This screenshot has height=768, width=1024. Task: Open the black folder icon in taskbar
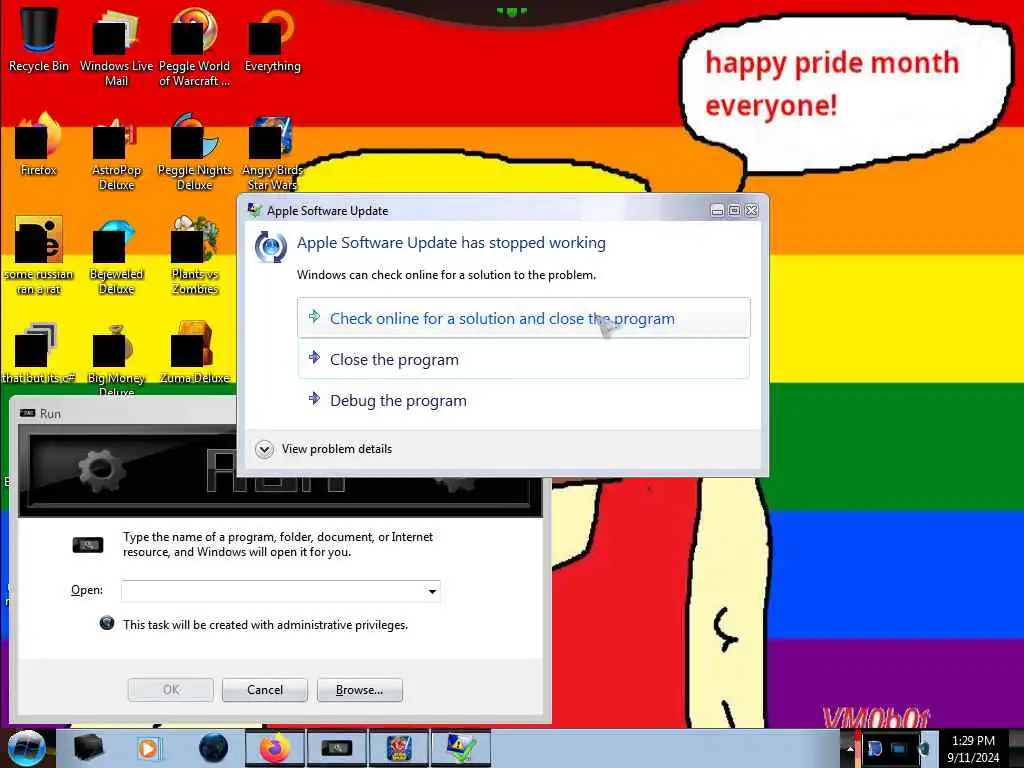[89, 748]
